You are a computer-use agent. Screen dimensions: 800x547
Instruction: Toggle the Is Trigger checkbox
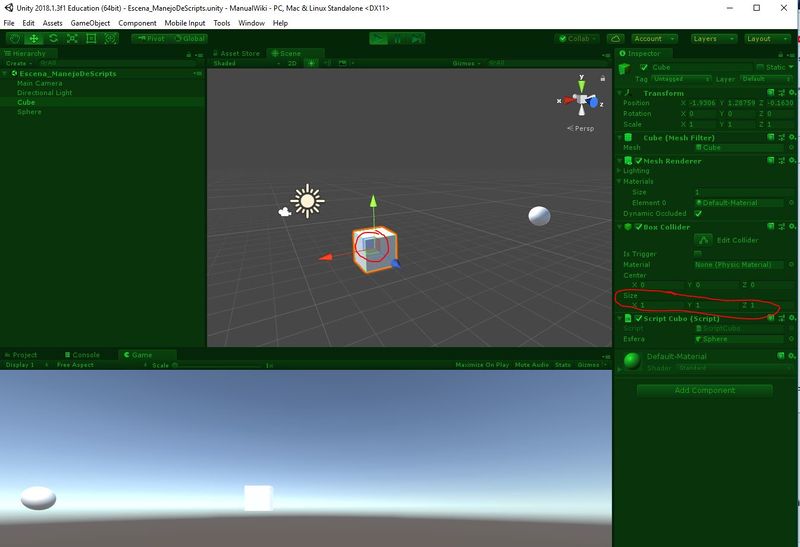click(x=698, y=254)
